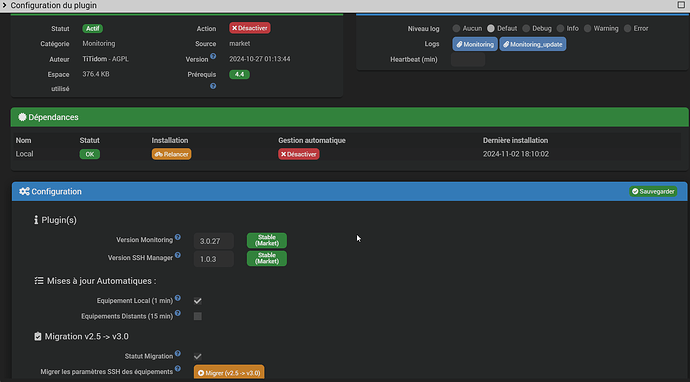
Task: Click help icon next to Equipement Local
Action: coord(178,298)
